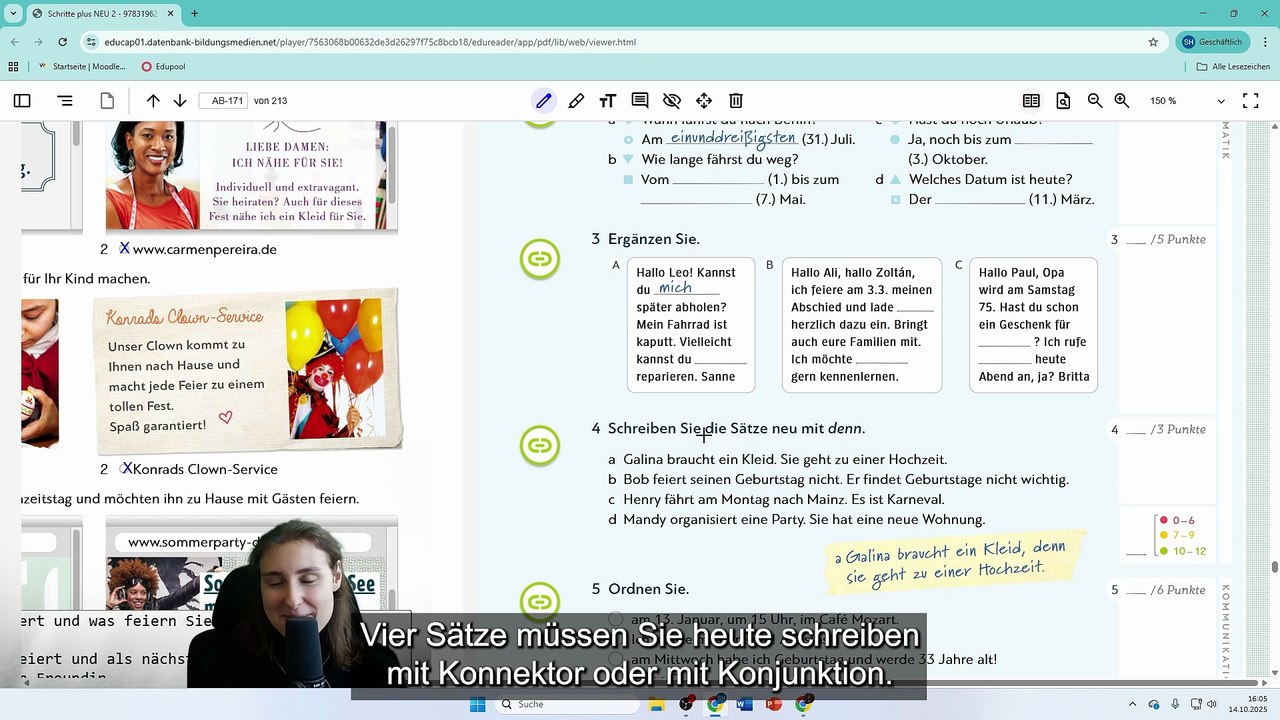Click the address bar URL
The width and height of the screenshot is (1280, 720).
pos(370,42)
